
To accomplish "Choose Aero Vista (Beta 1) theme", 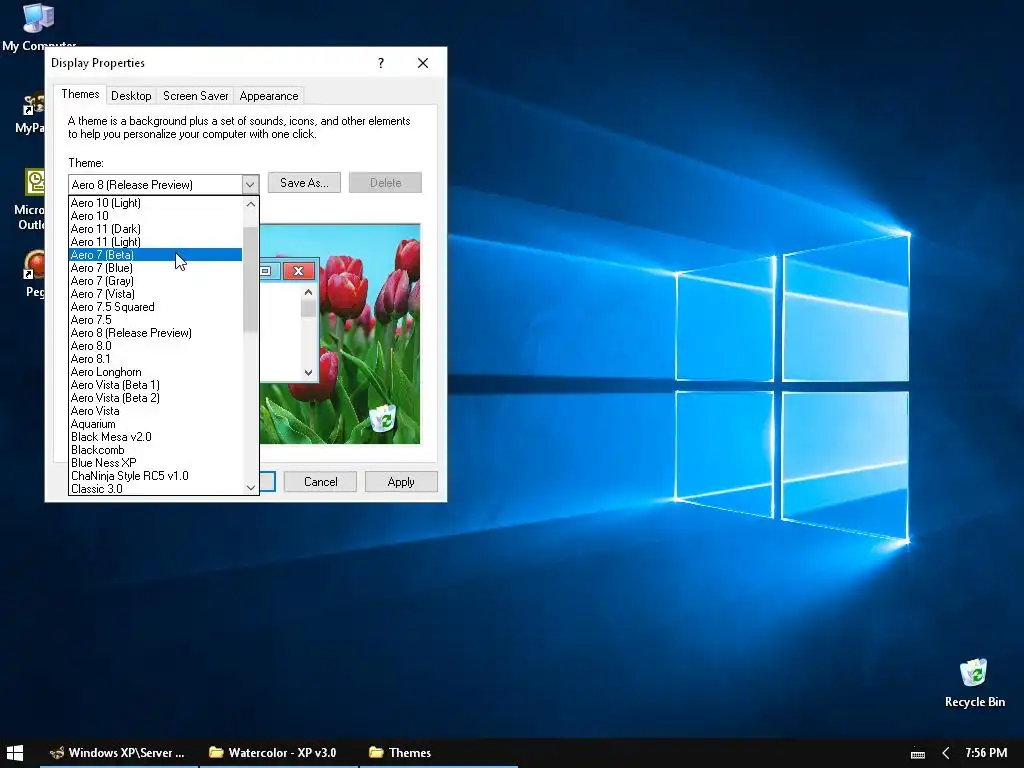I will click(155, 385).
